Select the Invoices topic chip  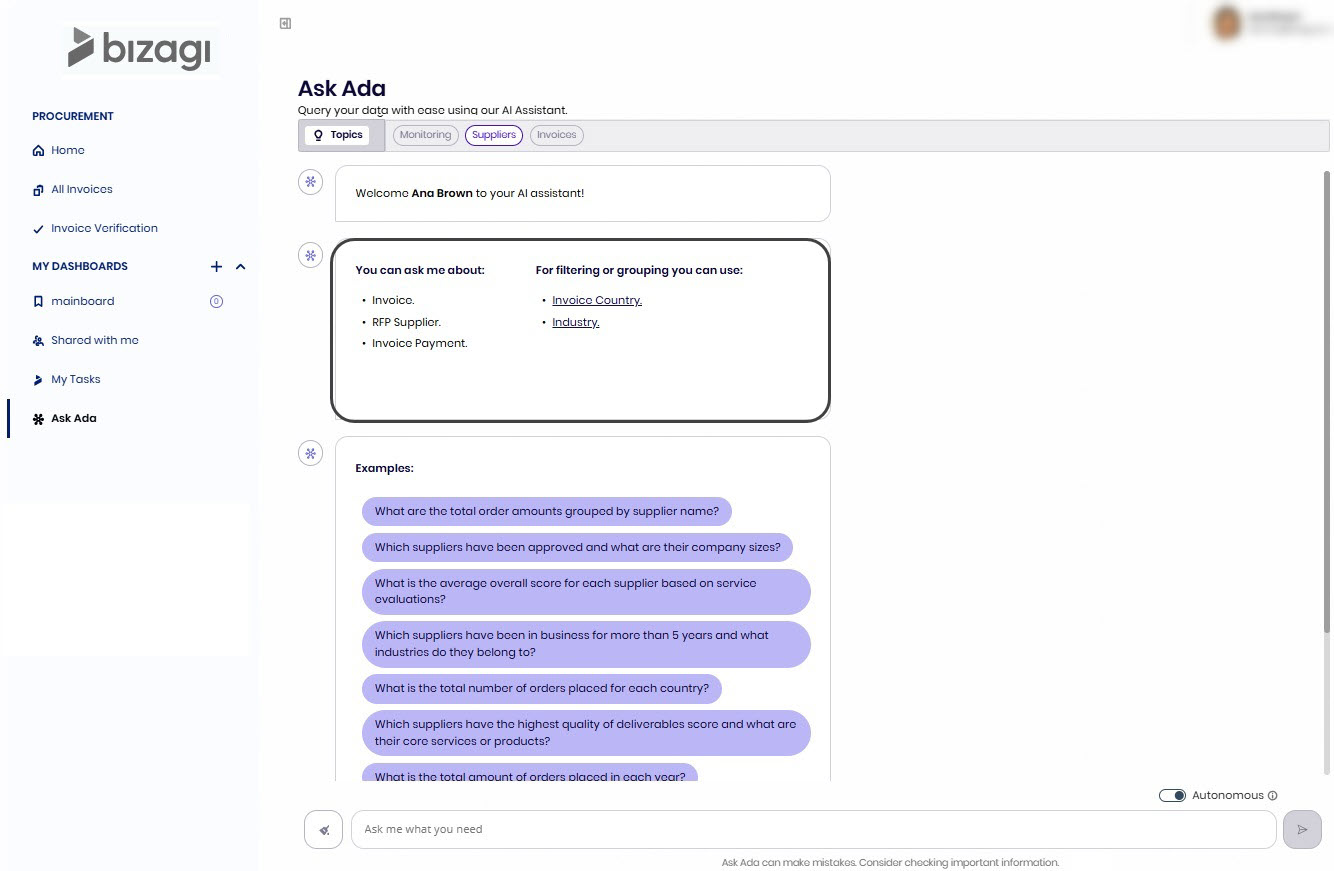[x=556, y=135]
